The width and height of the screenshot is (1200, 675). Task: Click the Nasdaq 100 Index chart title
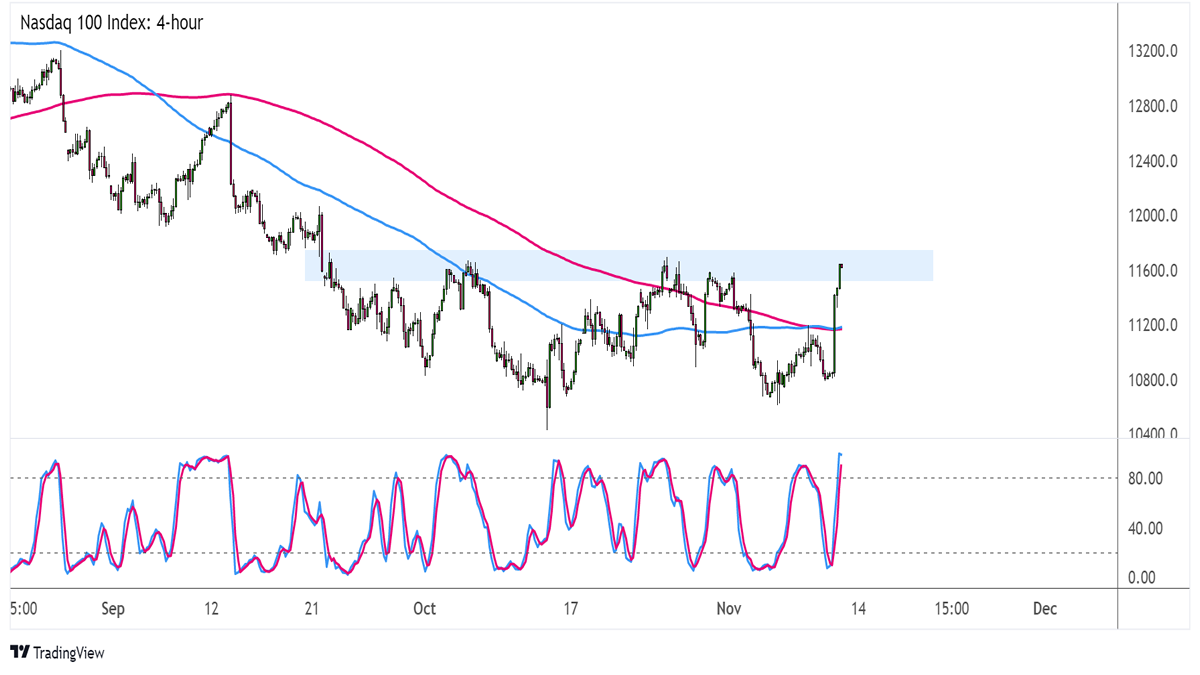pos(111,21)
